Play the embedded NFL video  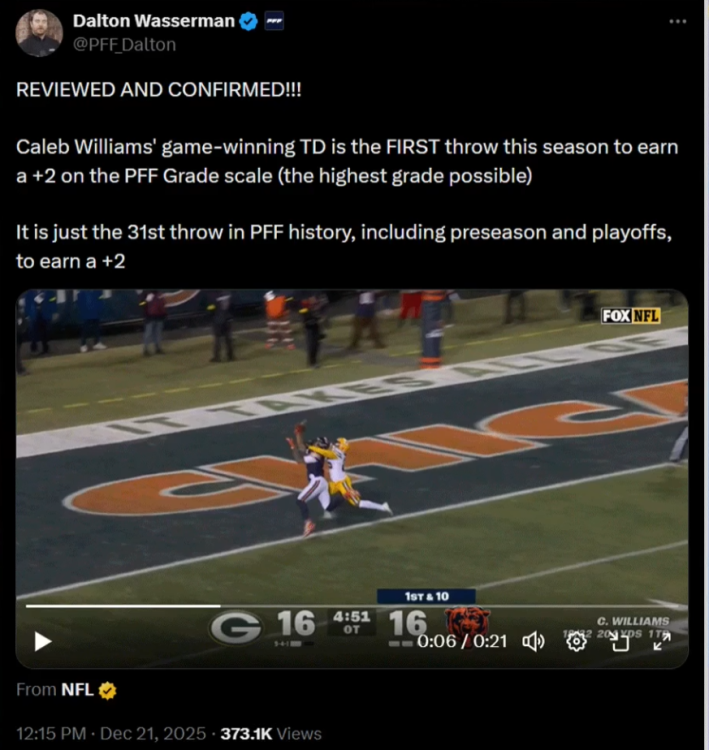[x=42, y=641]
